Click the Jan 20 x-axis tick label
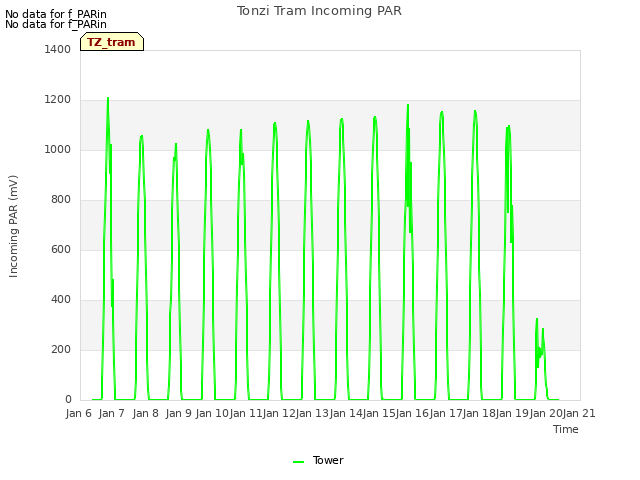This screenshot has height=480, width=640. [x=546, y=413]
